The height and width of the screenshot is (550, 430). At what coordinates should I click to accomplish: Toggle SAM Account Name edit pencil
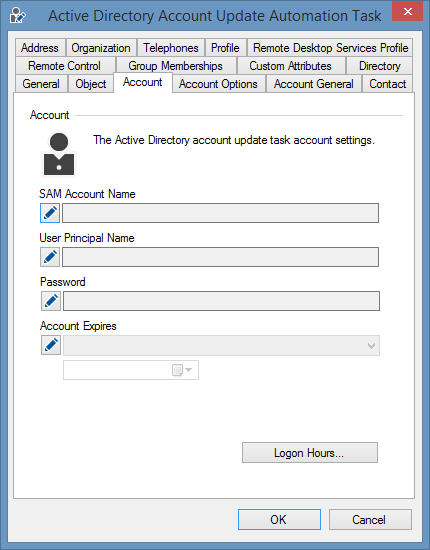50,213
